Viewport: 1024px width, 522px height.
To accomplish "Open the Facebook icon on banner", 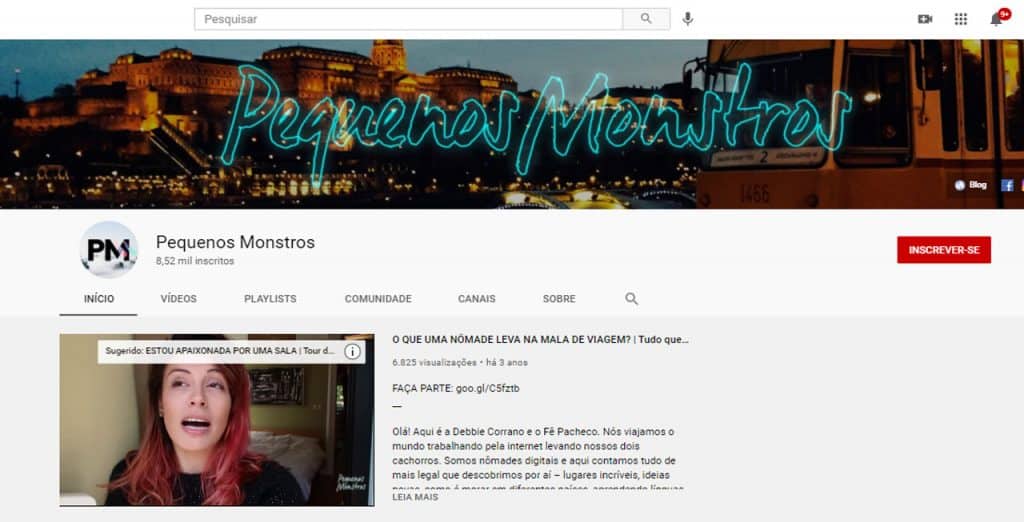I will click(x=1007, y=186).
